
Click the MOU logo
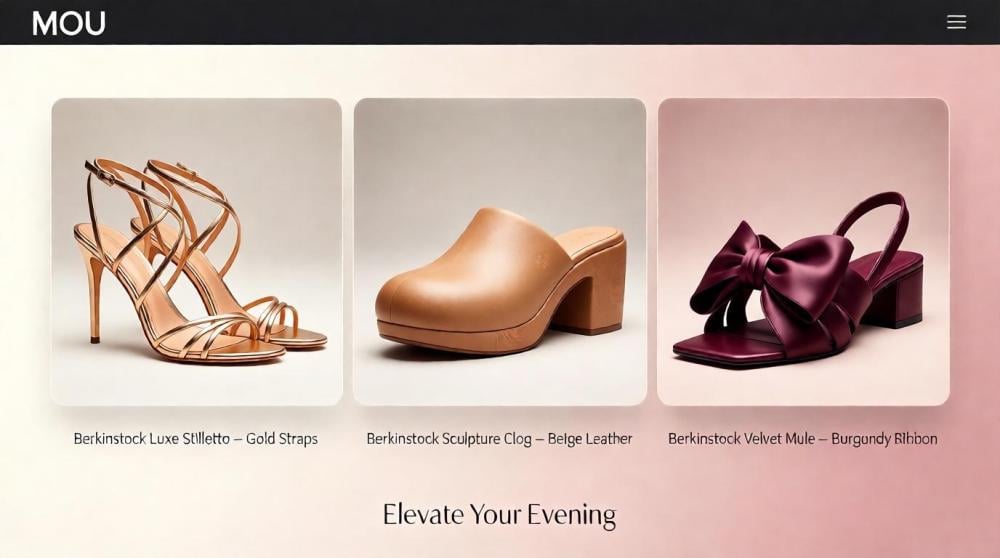pyautogui.click(x=69, y=24)
